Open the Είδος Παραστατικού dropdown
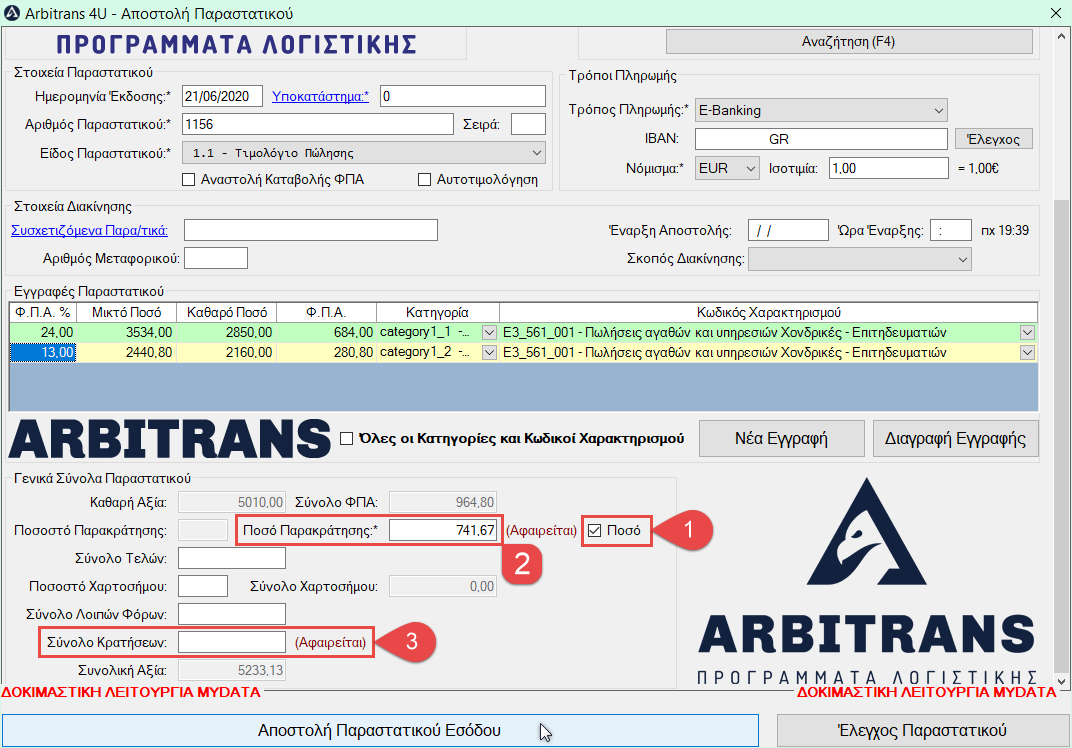1072x748 pixels. 364,153
